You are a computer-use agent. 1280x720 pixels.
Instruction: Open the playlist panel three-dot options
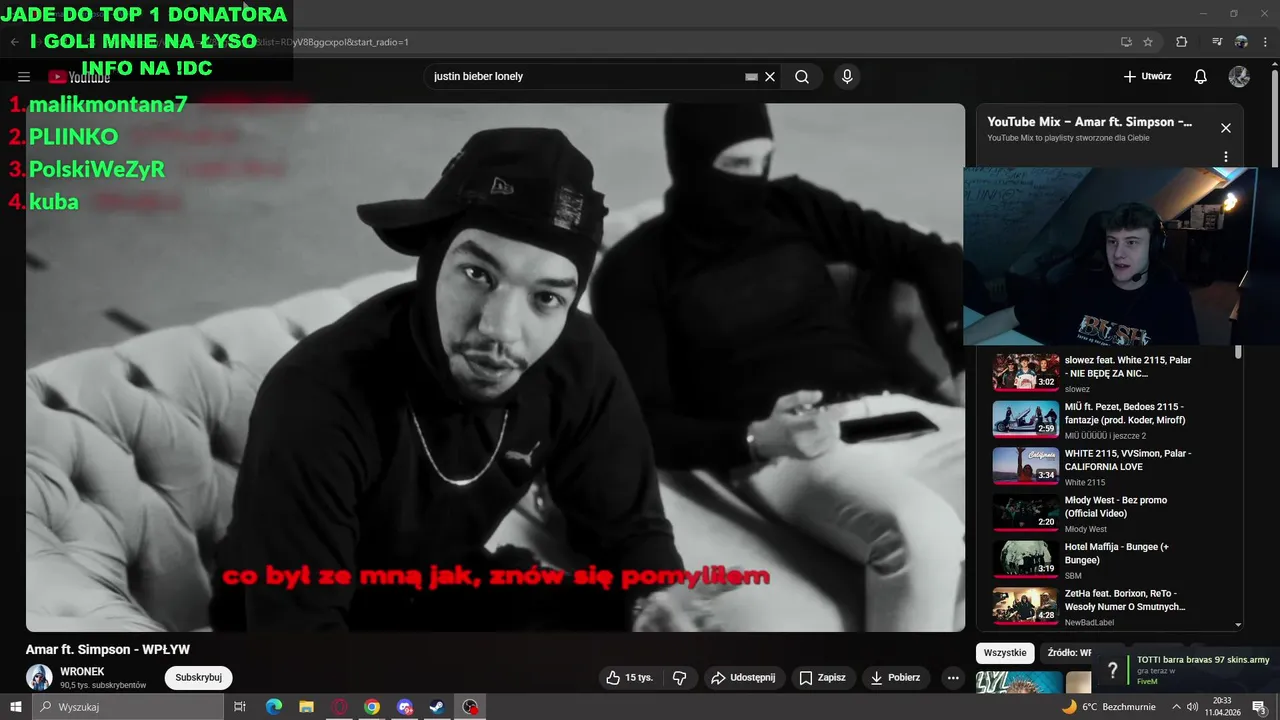point(1225,157)
